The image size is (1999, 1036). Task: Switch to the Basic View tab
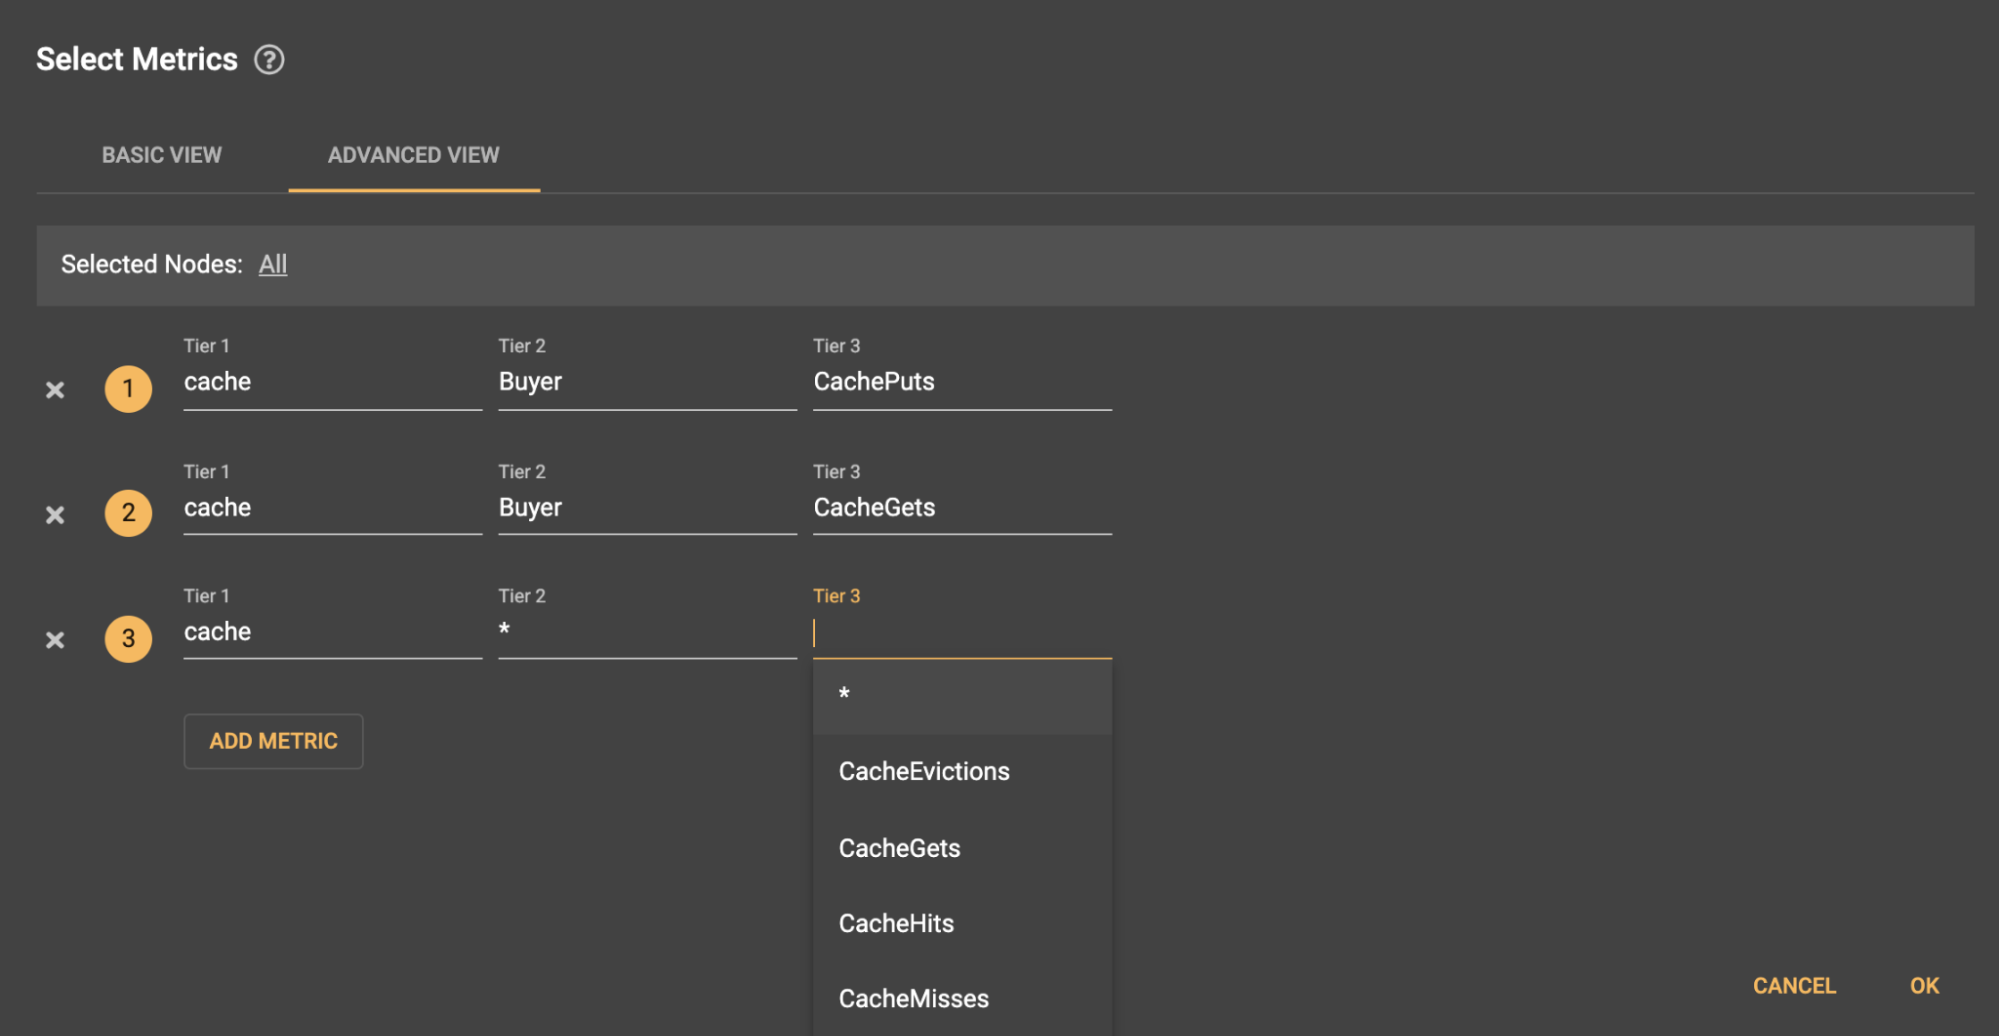[162, 155]
